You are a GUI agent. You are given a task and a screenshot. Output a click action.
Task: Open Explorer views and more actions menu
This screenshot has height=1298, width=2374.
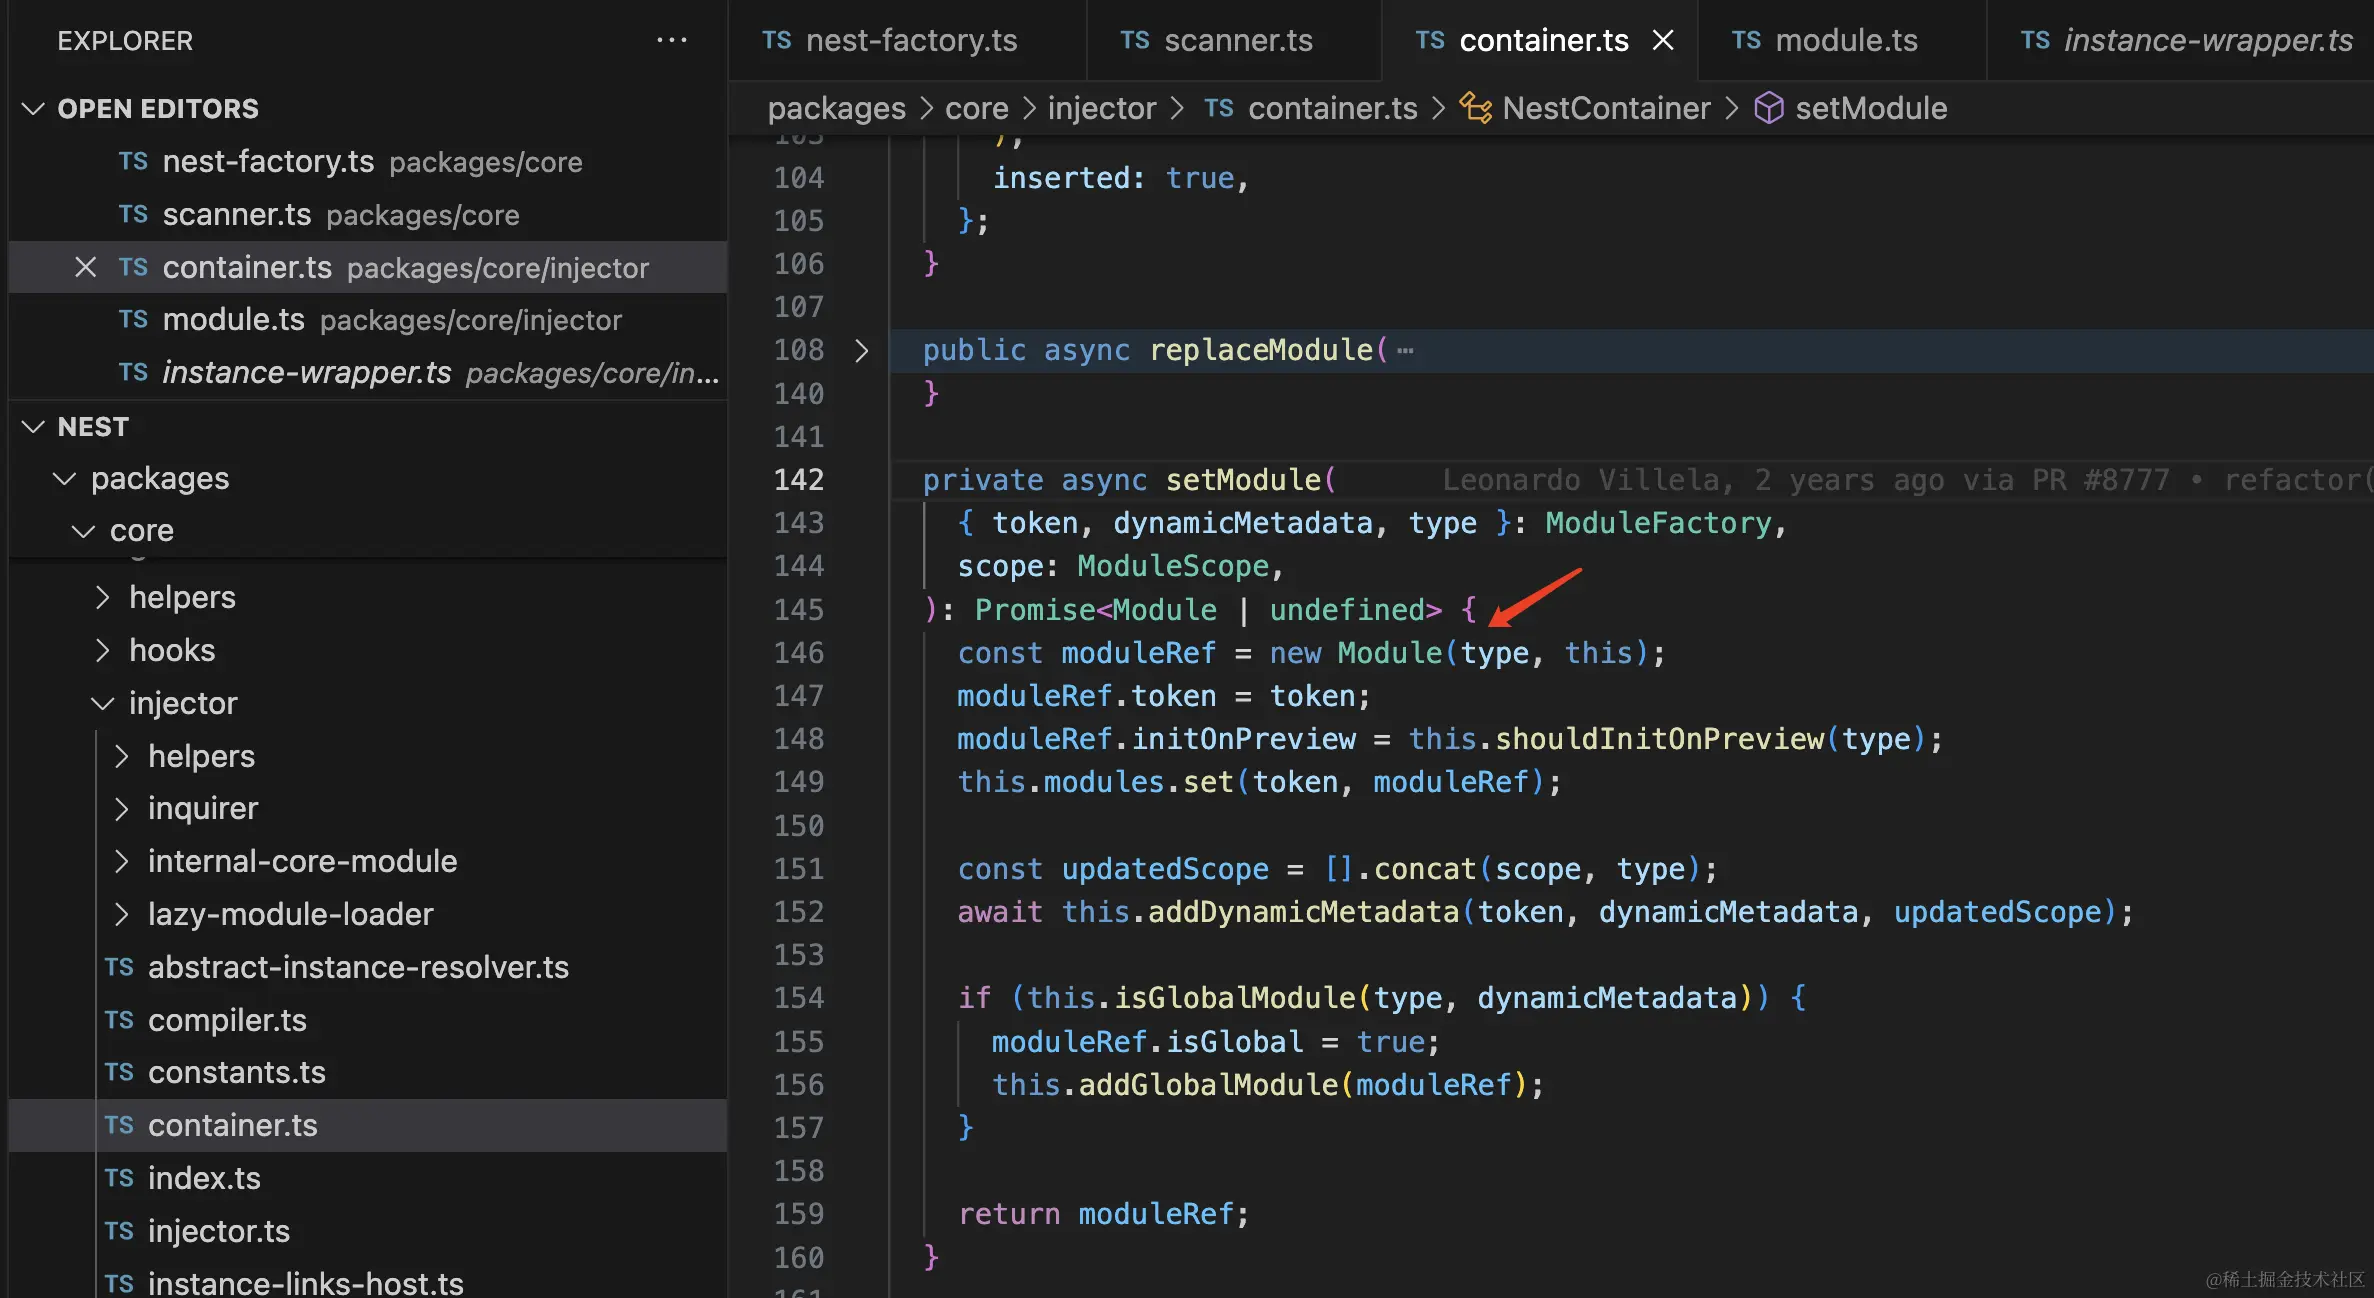coord(672,40)
